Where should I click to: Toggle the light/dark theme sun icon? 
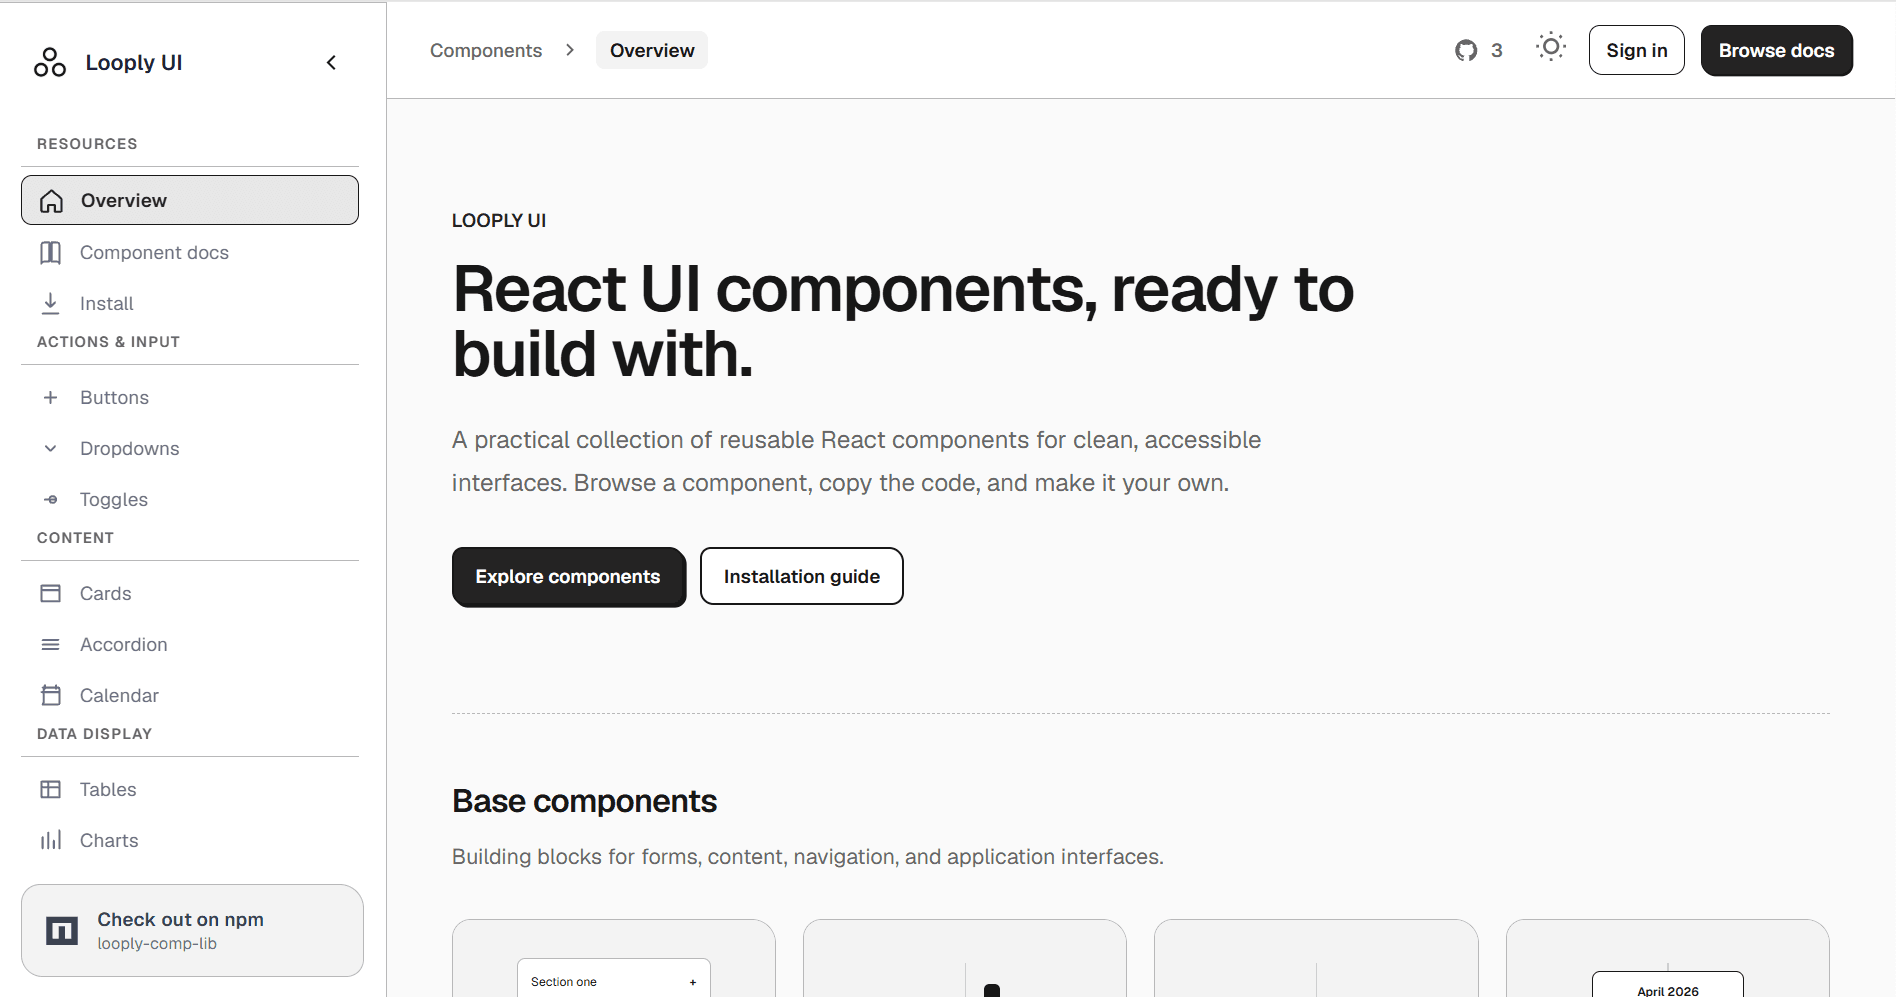pos(1551,47)
